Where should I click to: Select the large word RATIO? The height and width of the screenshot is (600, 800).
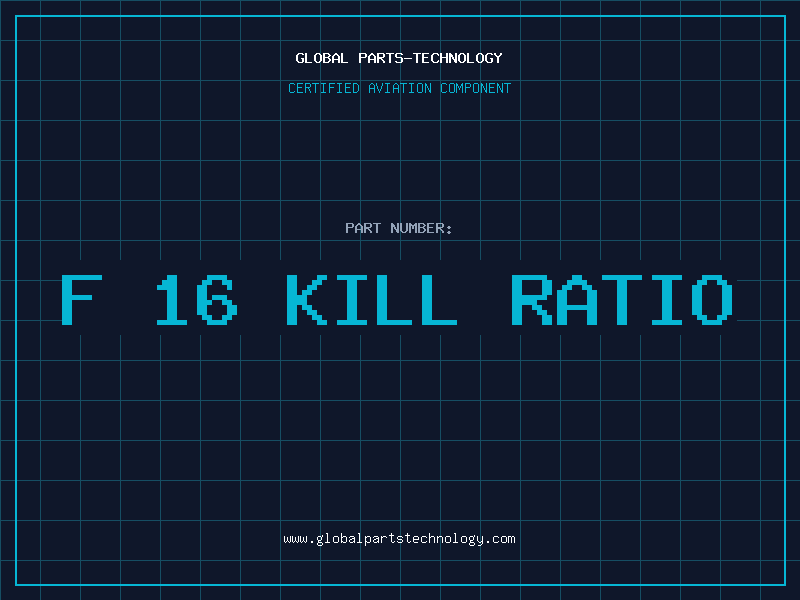(x=622, y=299)
